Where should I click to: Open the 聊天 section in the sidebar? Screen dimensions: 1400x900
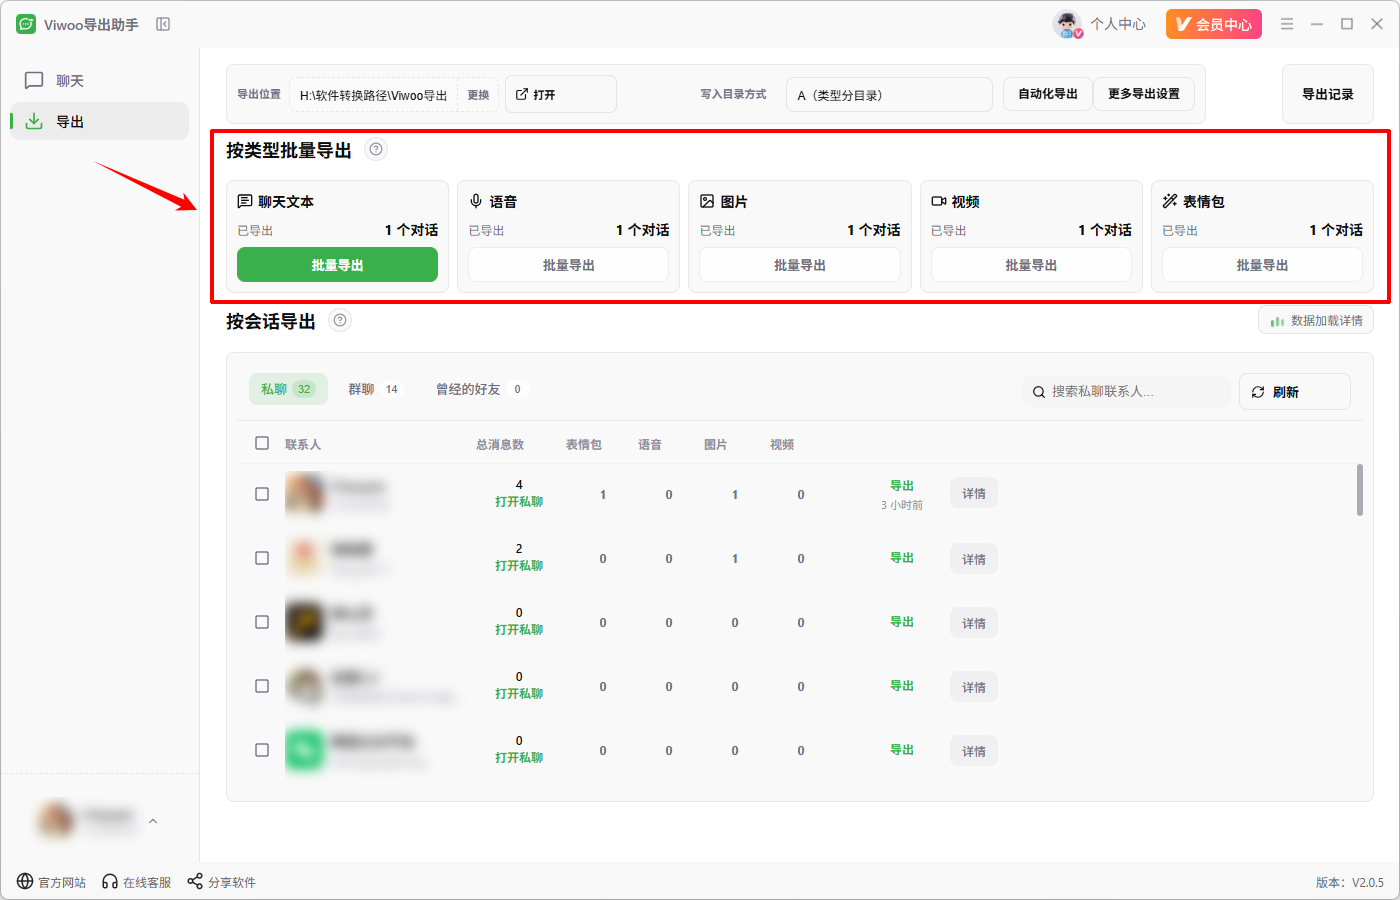(99, 80)
